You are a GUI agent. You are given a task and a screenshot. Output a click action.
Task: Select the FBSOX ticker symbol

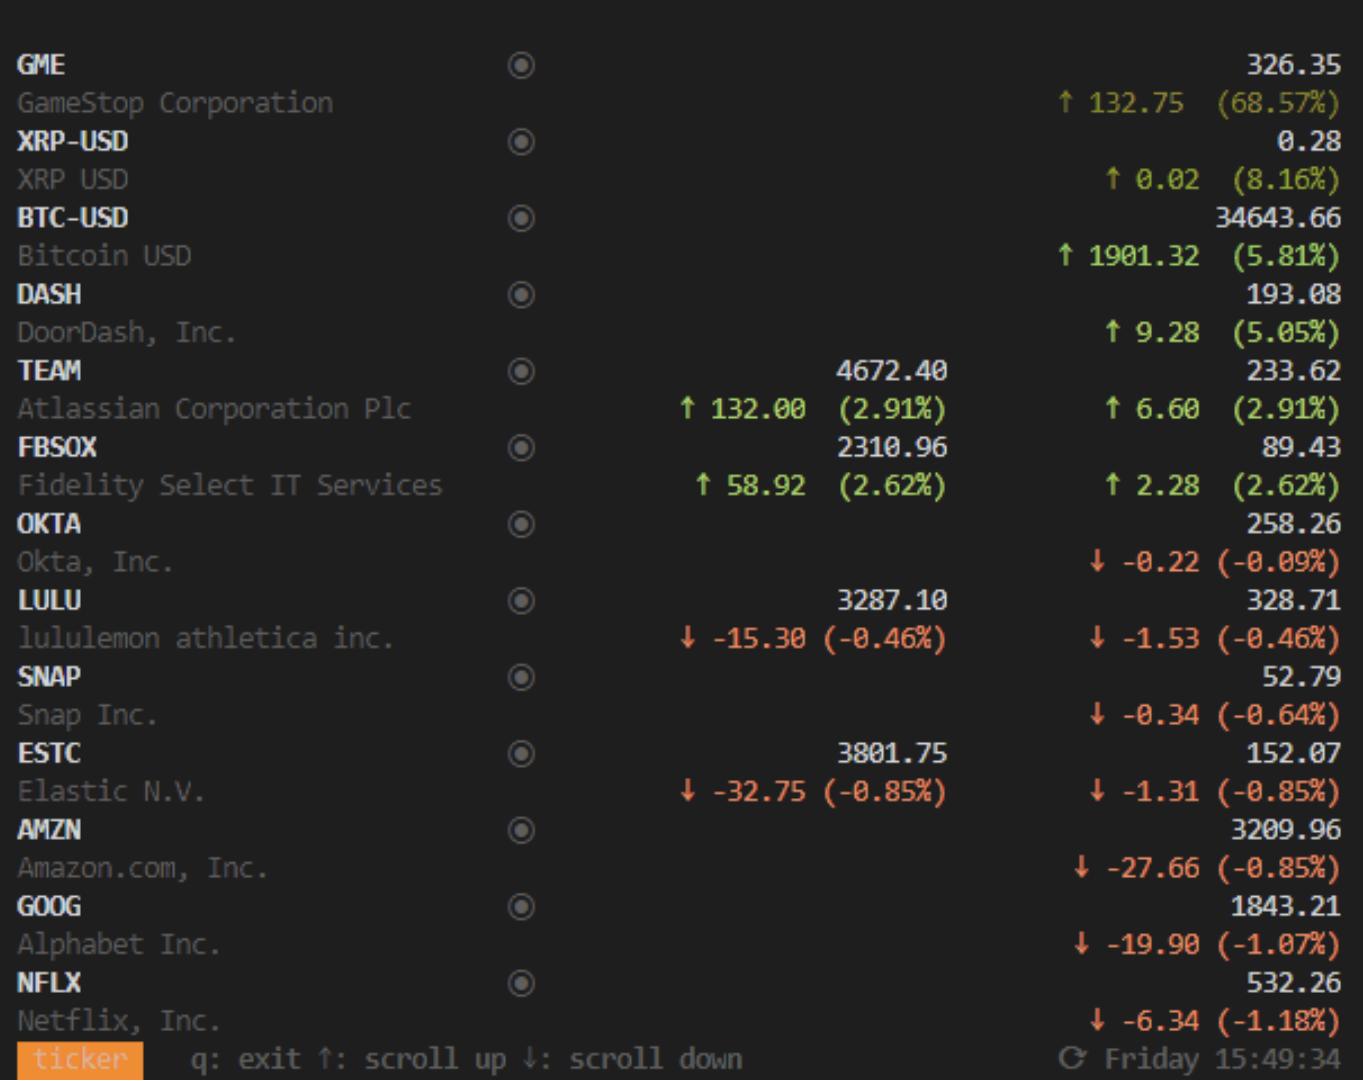click(x=57, y=447)
